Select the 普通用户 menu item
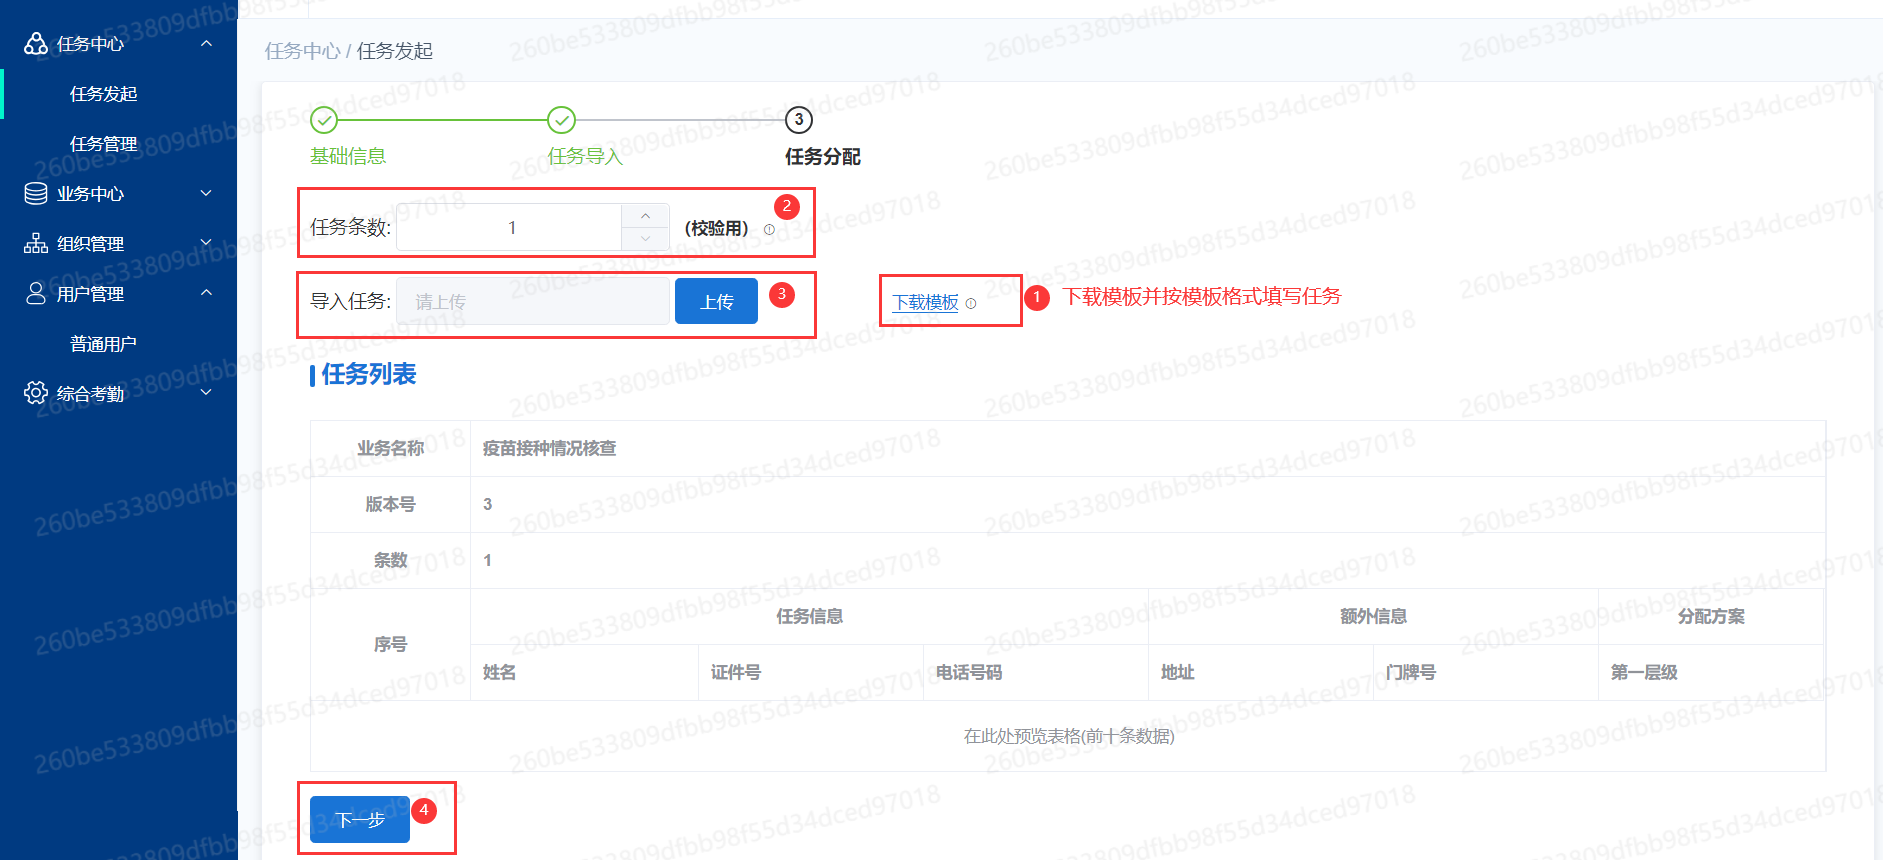The image size is (1883, 860). coord(103,344)
